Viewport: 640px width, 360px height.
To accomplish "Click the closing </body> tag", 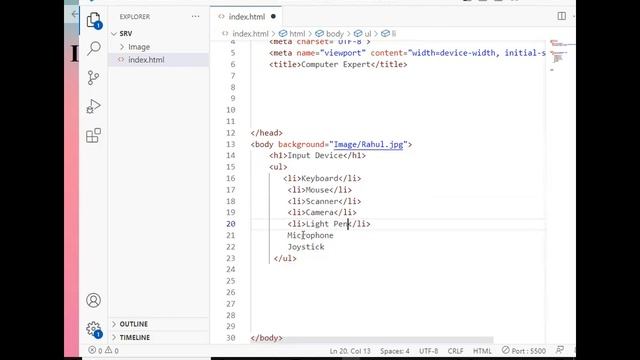I will 267,338.
